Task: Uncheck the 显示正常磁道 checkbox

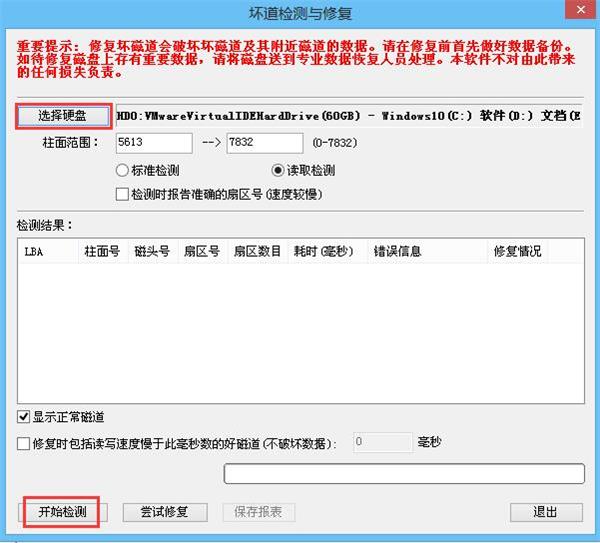Action: [x=60, y=417]
